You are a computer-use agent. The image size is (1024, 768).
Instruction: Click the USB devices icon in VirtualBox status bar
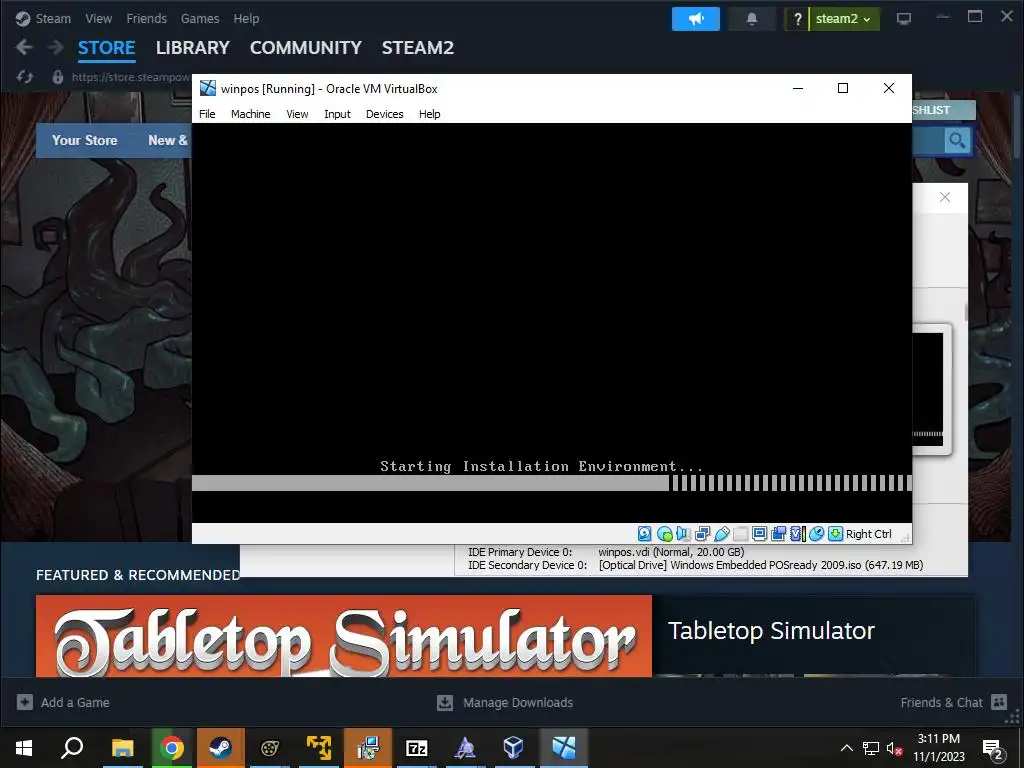coord(722,534)
